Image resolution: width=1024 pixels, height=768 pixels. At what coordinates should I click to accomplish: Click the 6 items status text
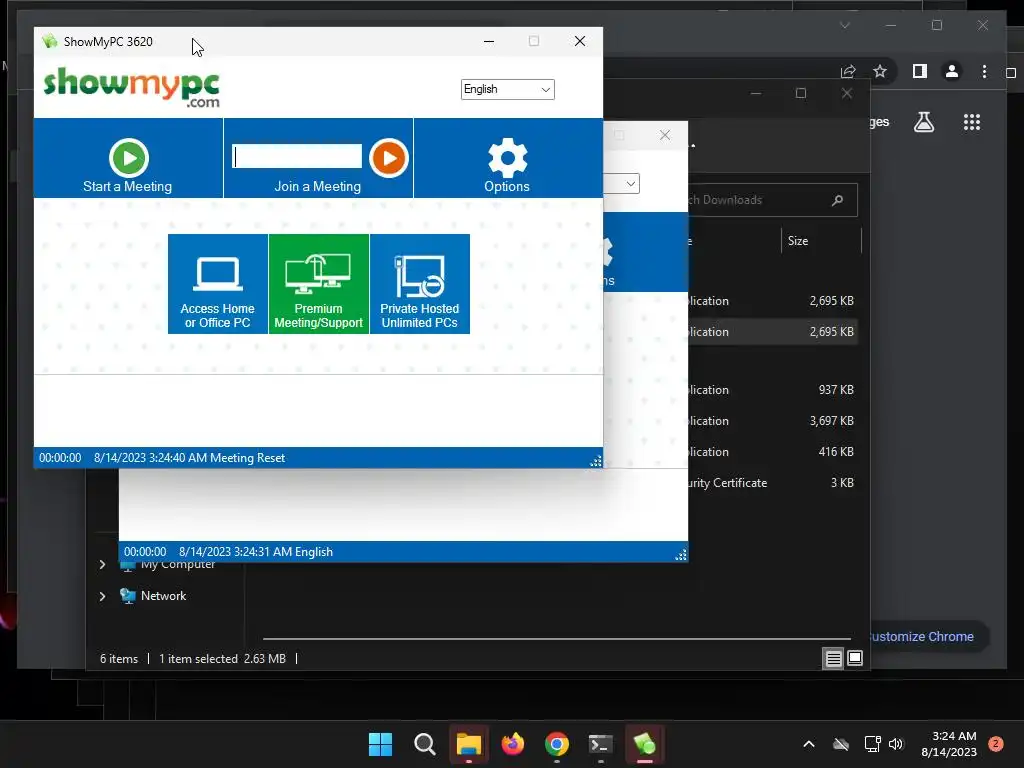point(119,658)
